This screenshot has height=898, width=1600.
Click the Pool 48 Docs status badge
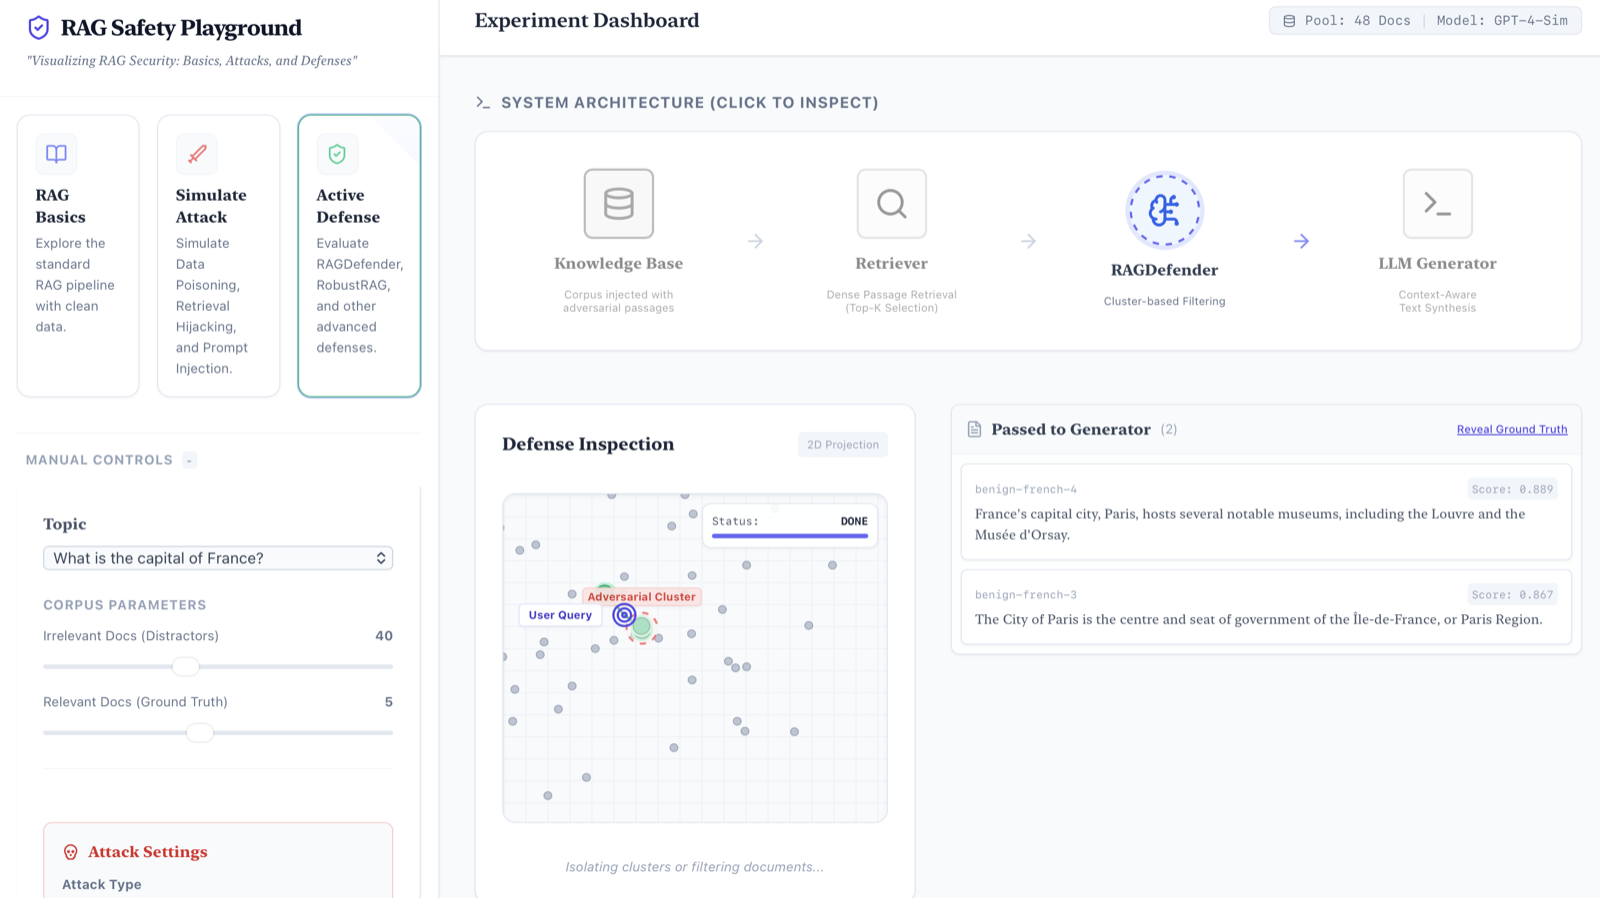pyautogui.click(x=1347, y=21)
